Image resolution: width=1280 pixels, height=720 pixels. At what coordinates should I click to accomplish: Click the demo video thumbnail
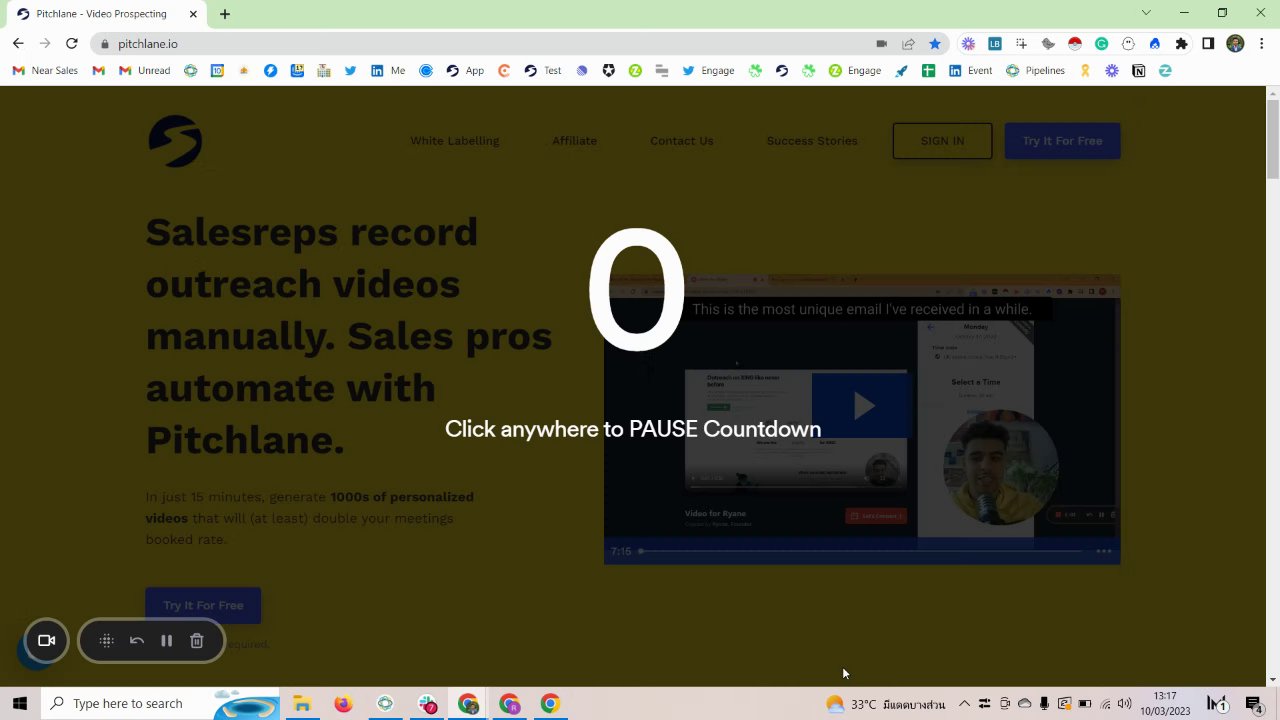(861, 420)
